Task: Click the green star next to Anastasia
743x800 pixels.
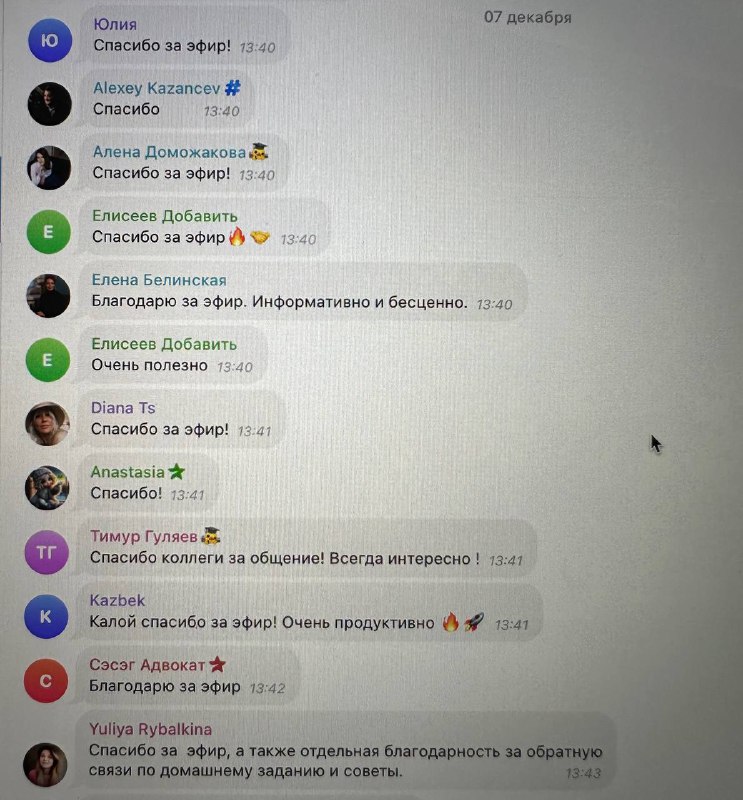Action: [176, 471]
